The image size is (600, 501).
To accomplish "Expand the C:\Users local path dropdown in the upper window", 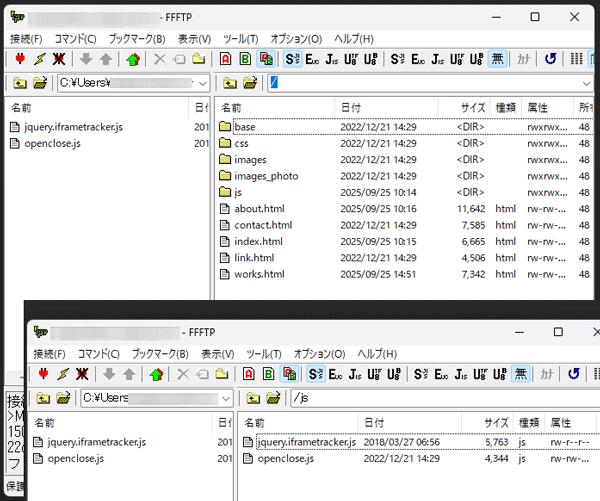I will (202, 83).
